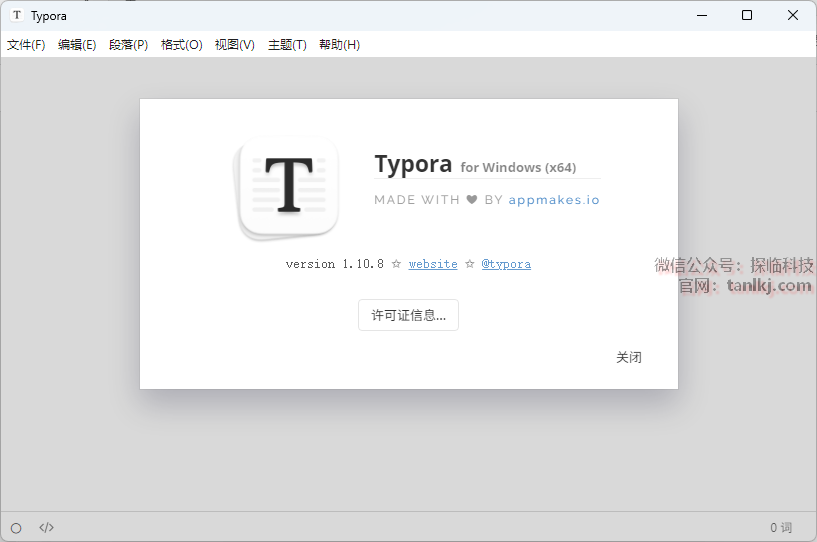Toggle source code mode icon

46,528
